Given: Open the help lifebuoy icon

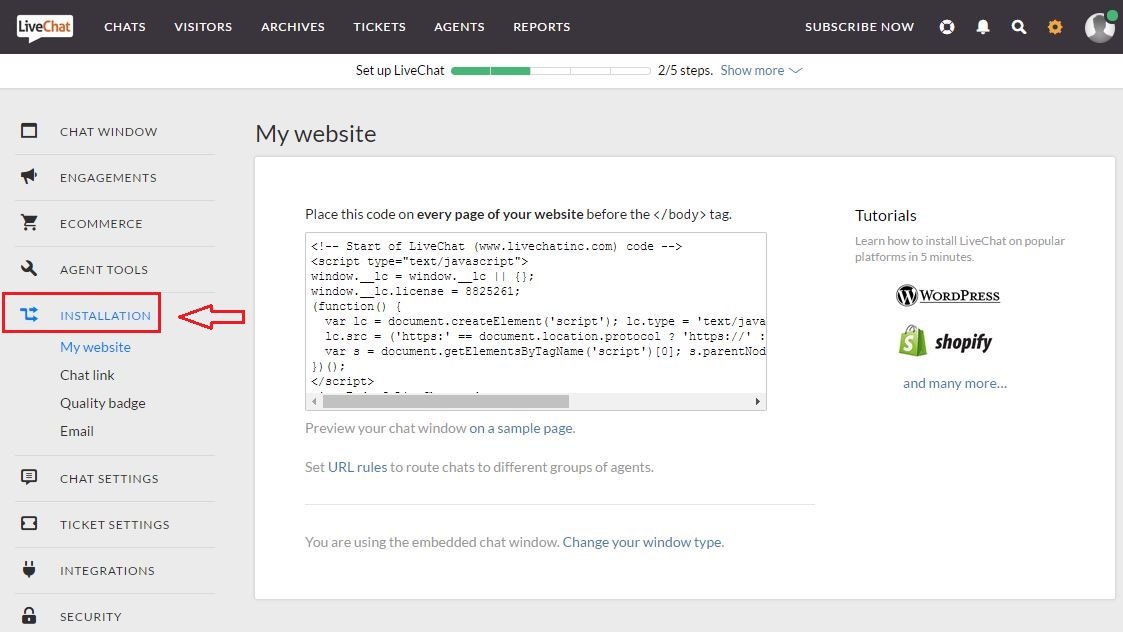Looking at the screenshot, I should pyautogui.click(x=947, y=27).
